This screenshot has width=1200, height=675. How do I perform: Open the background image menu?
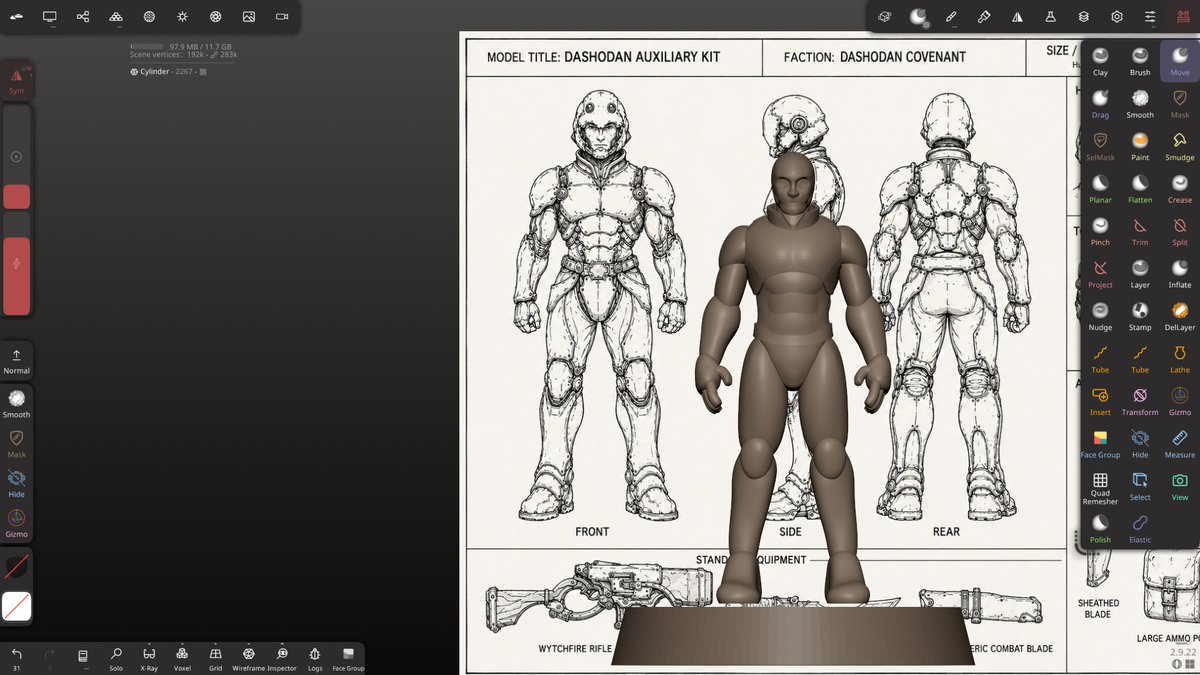[x=249, y=17]
